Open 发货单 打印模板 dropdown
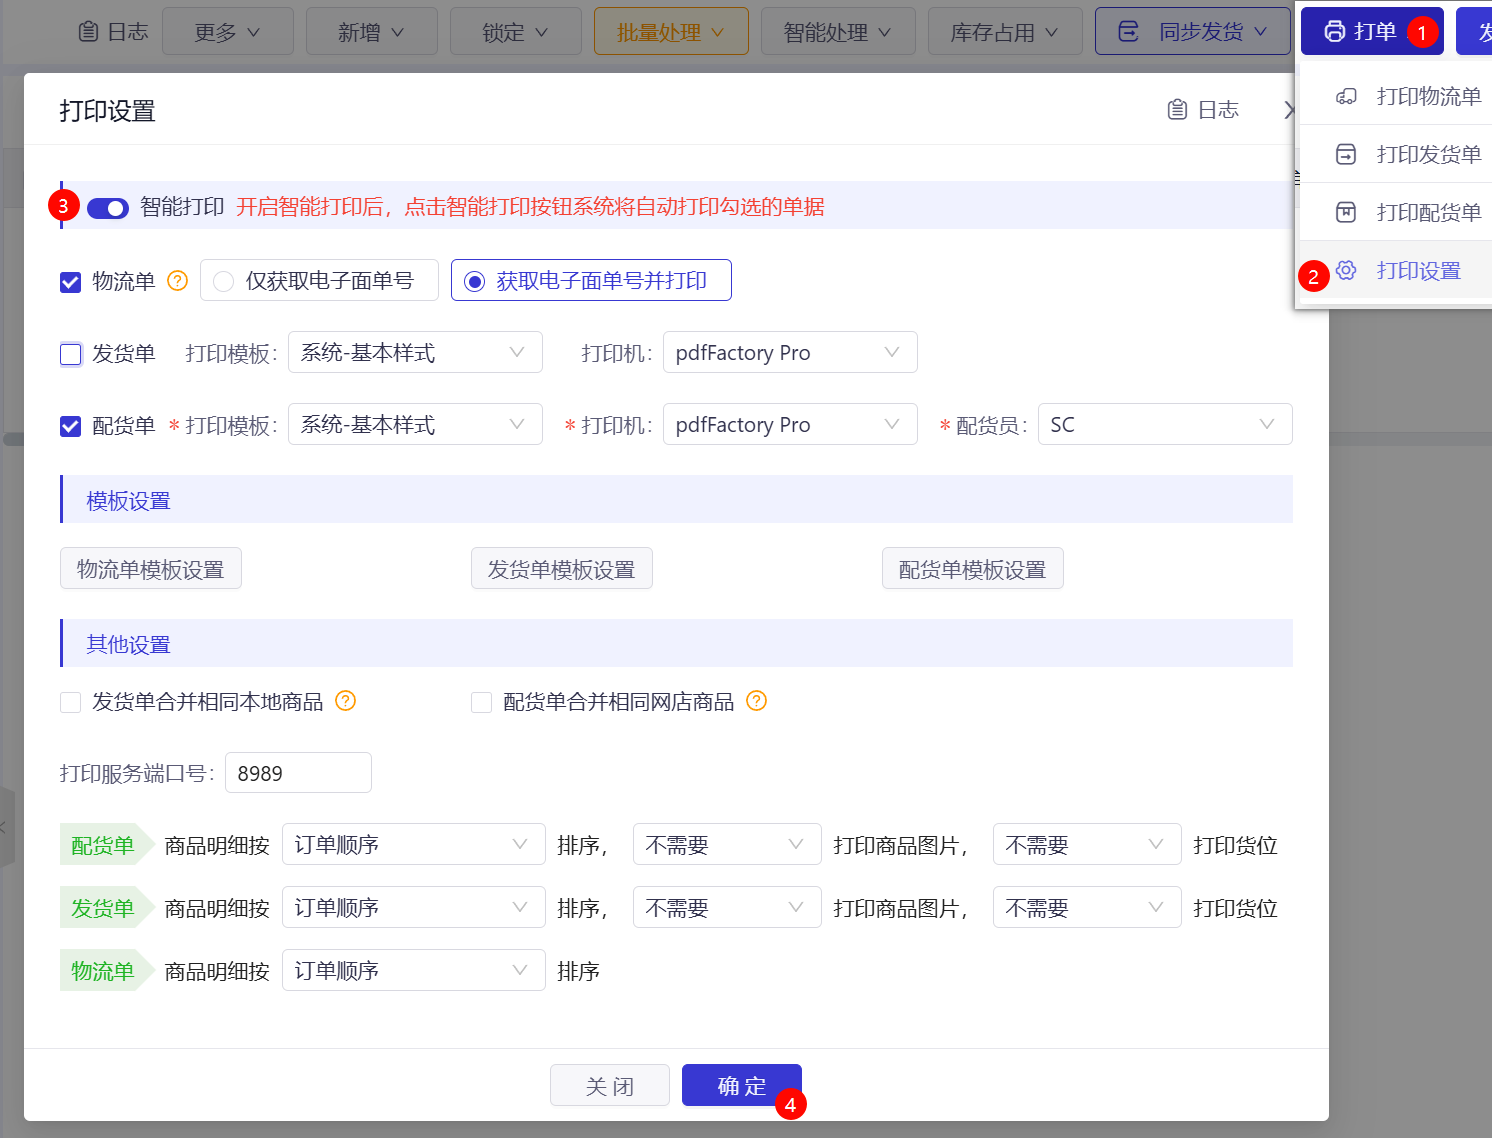Viewport: 1492px width, 1138px height. 415,352
